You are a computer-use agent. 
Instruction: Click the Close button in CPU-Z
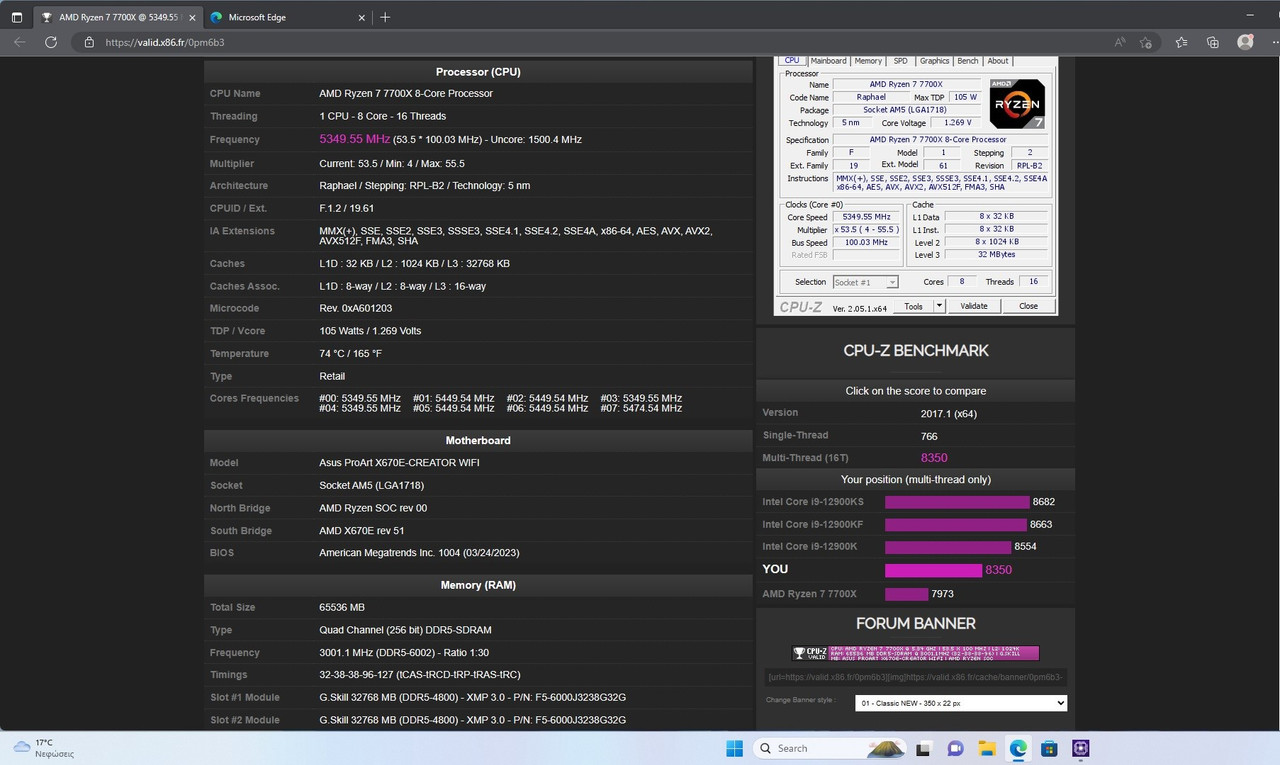click(x=1028, y=306)
